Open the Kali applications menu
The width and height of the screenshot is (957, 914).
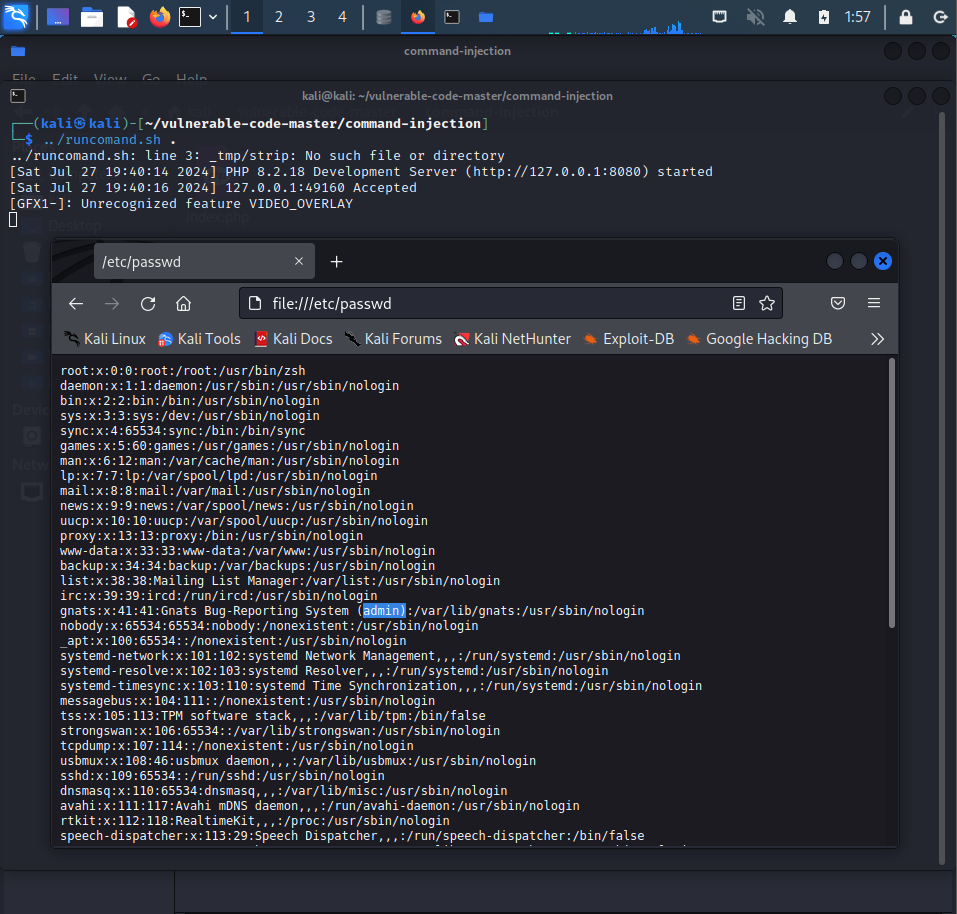(x=17, y=17)
